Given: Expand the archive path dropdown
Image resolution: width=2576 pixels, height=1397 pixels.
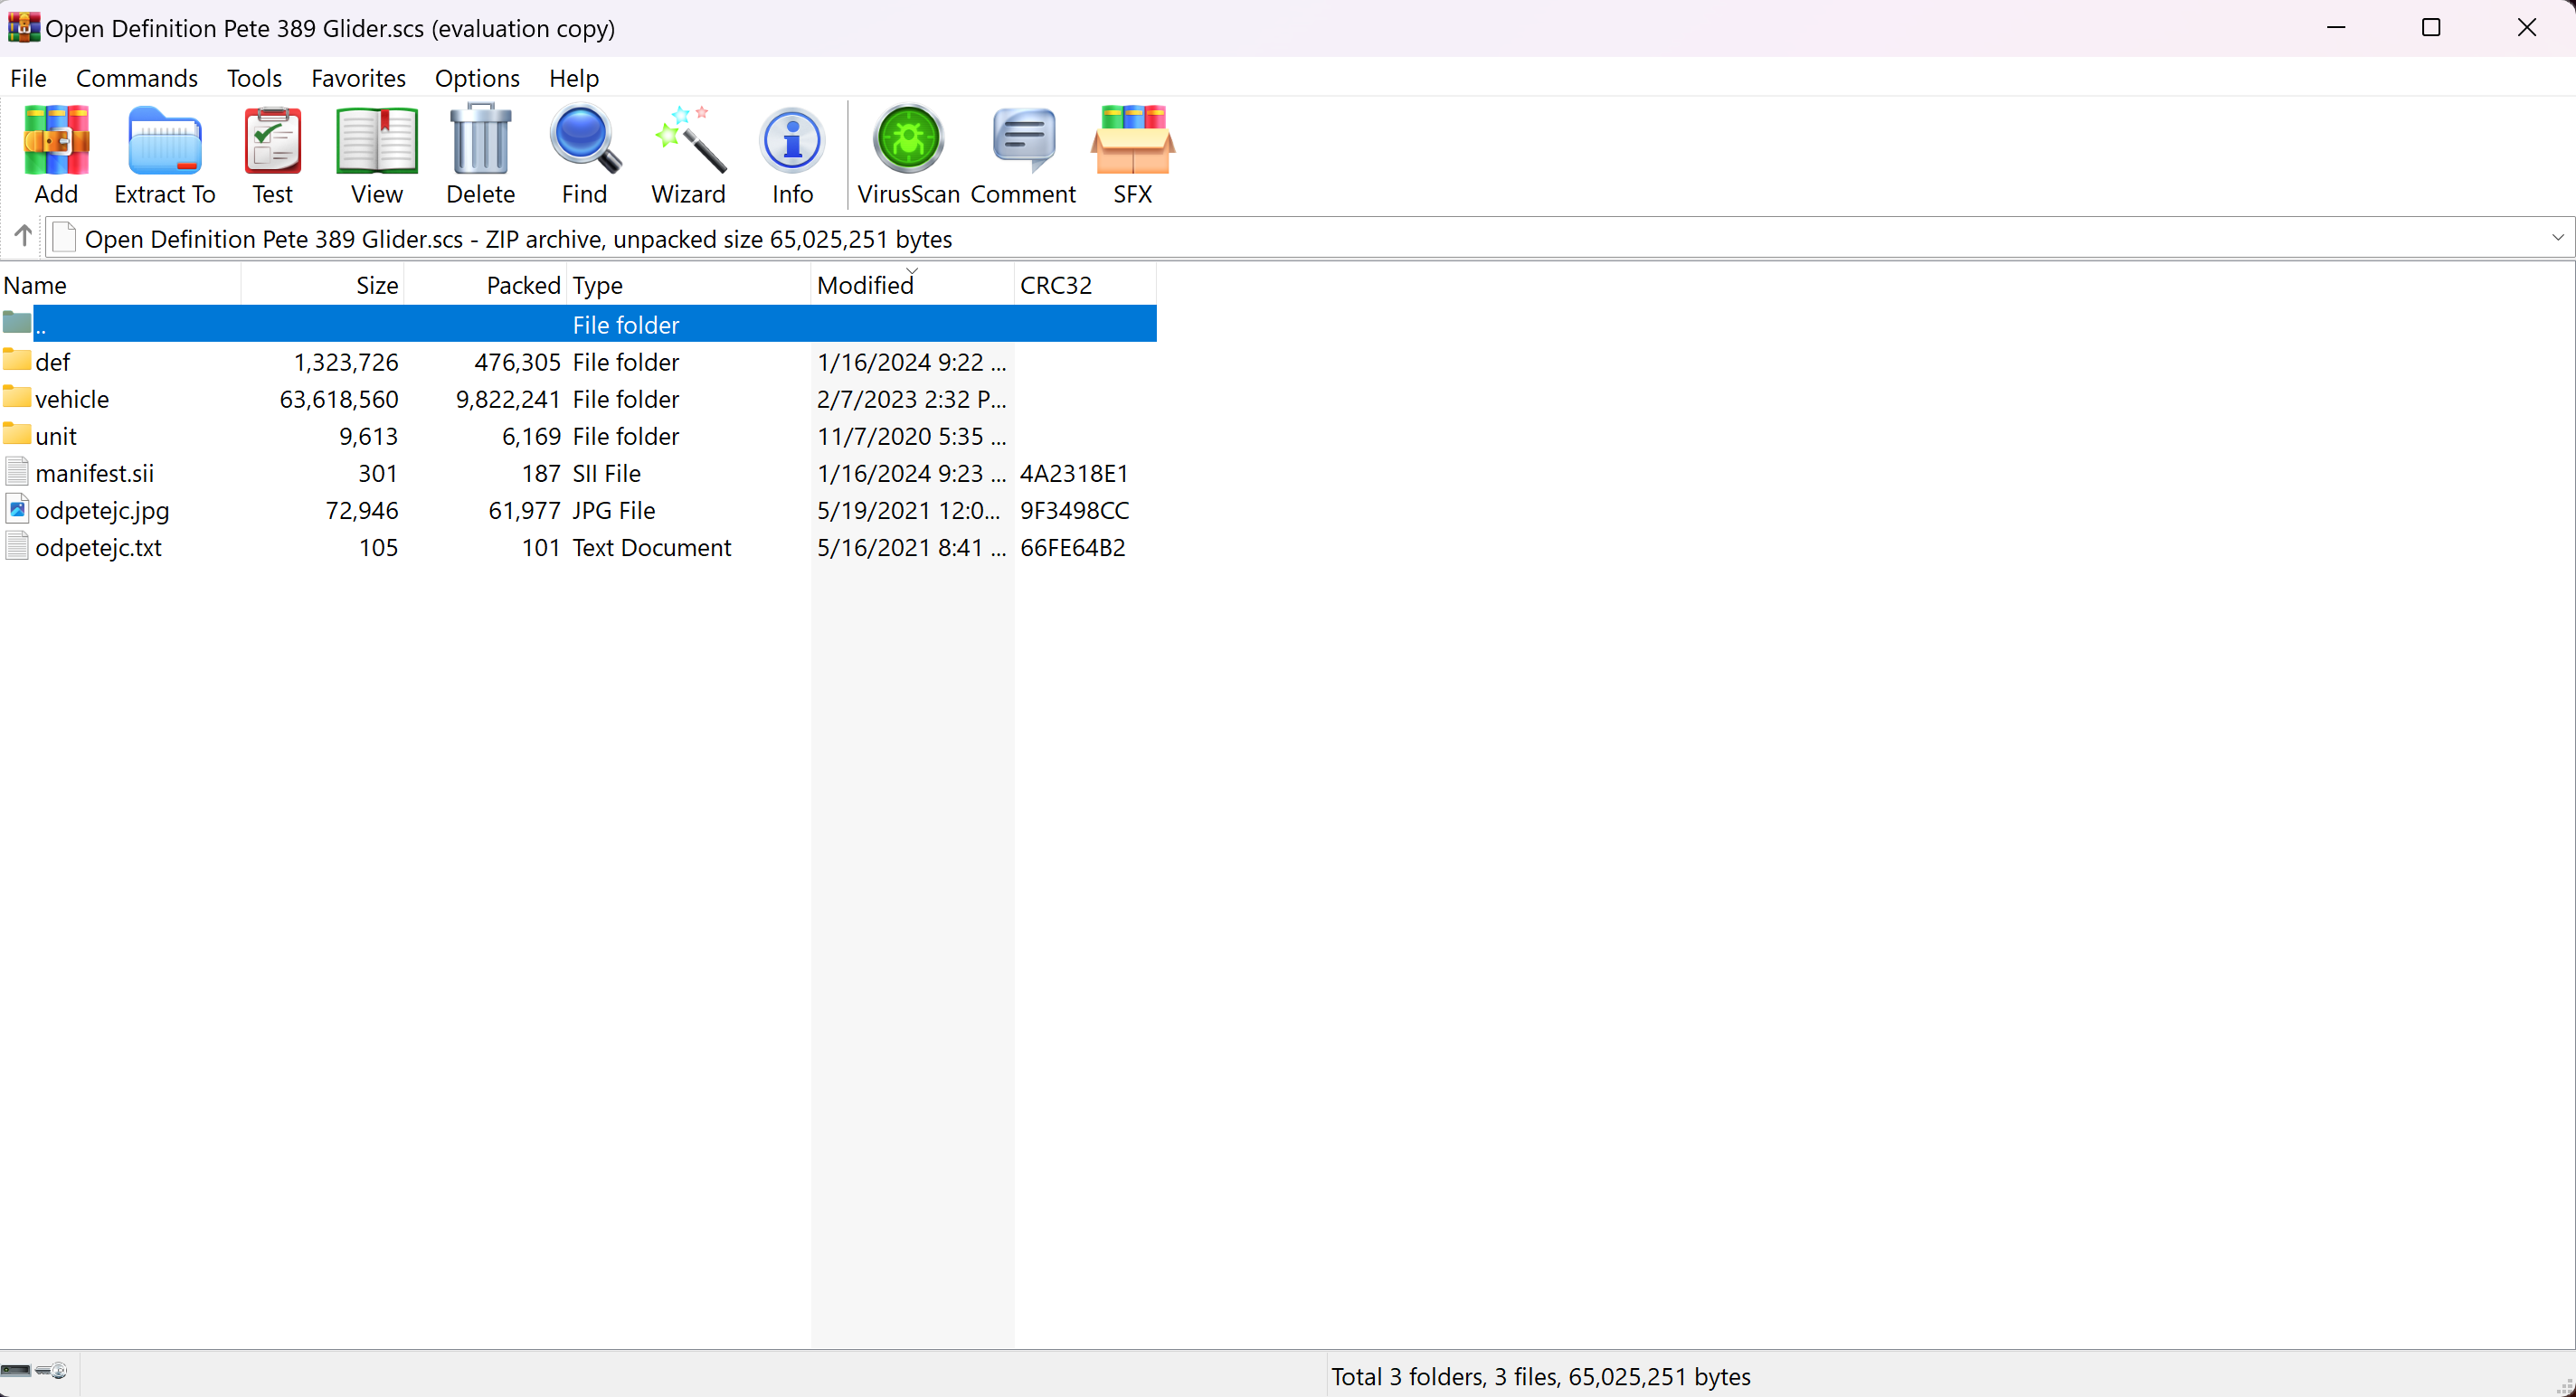Looking at the screenshot, I should [2557, 238].
